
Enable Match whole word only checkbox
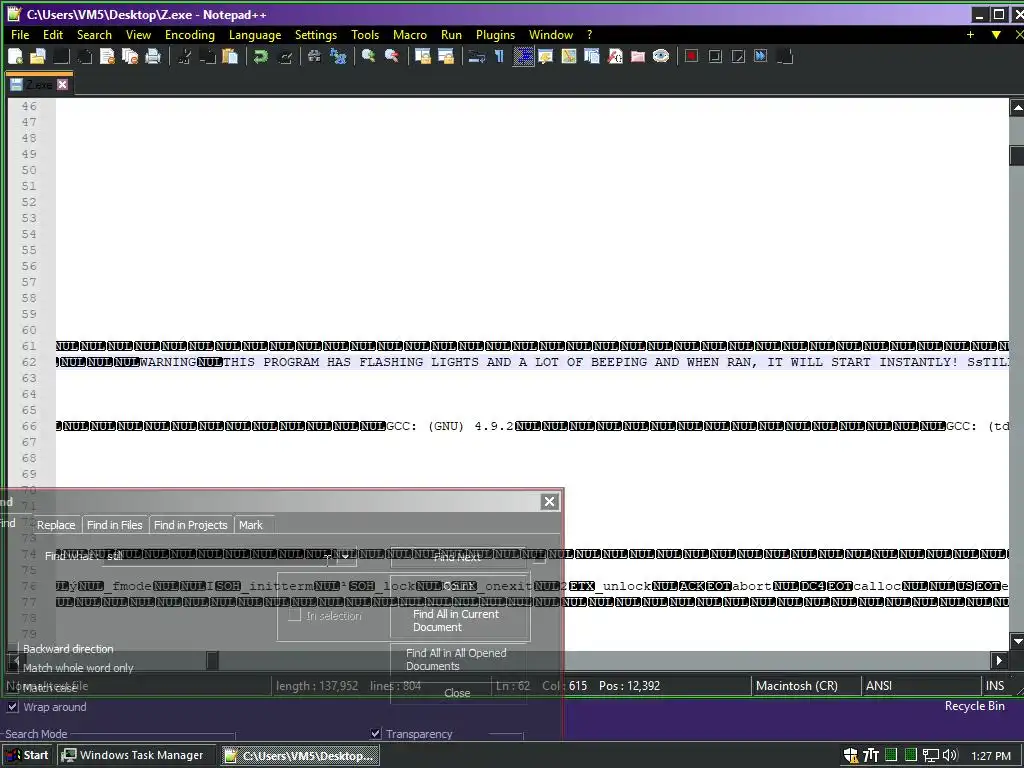12,667
